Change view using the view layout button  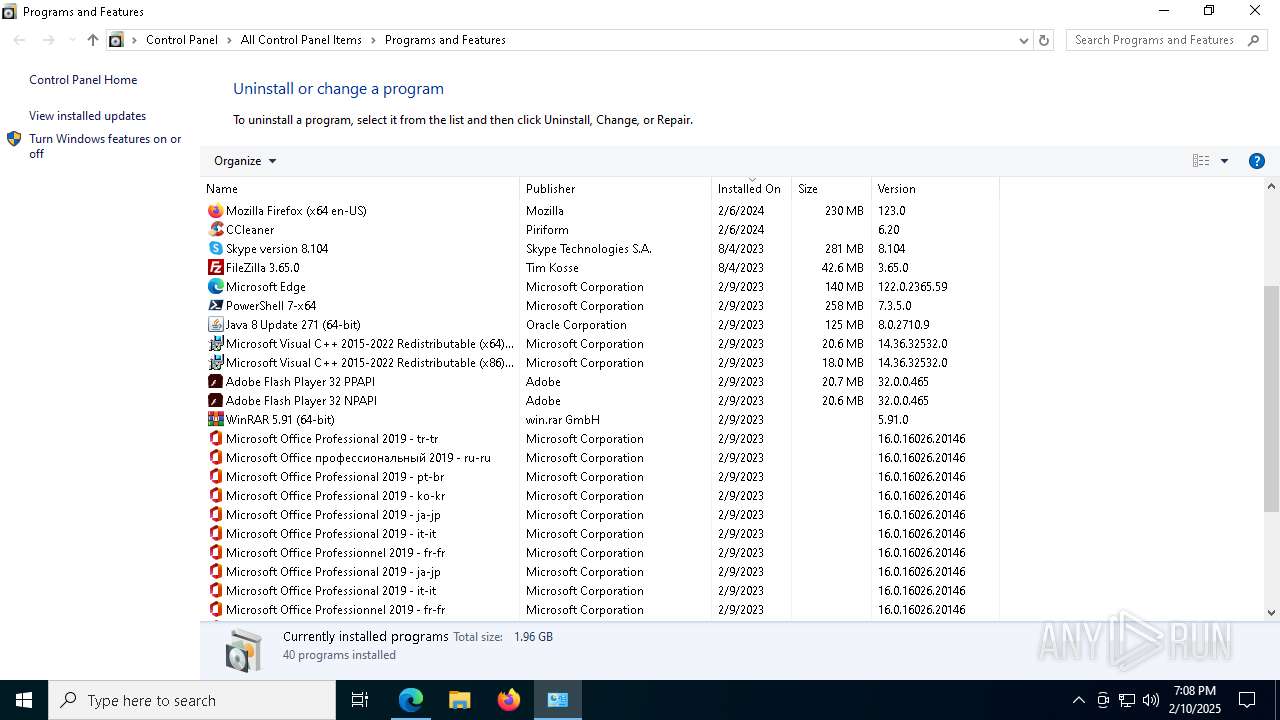coord(1201,161)
